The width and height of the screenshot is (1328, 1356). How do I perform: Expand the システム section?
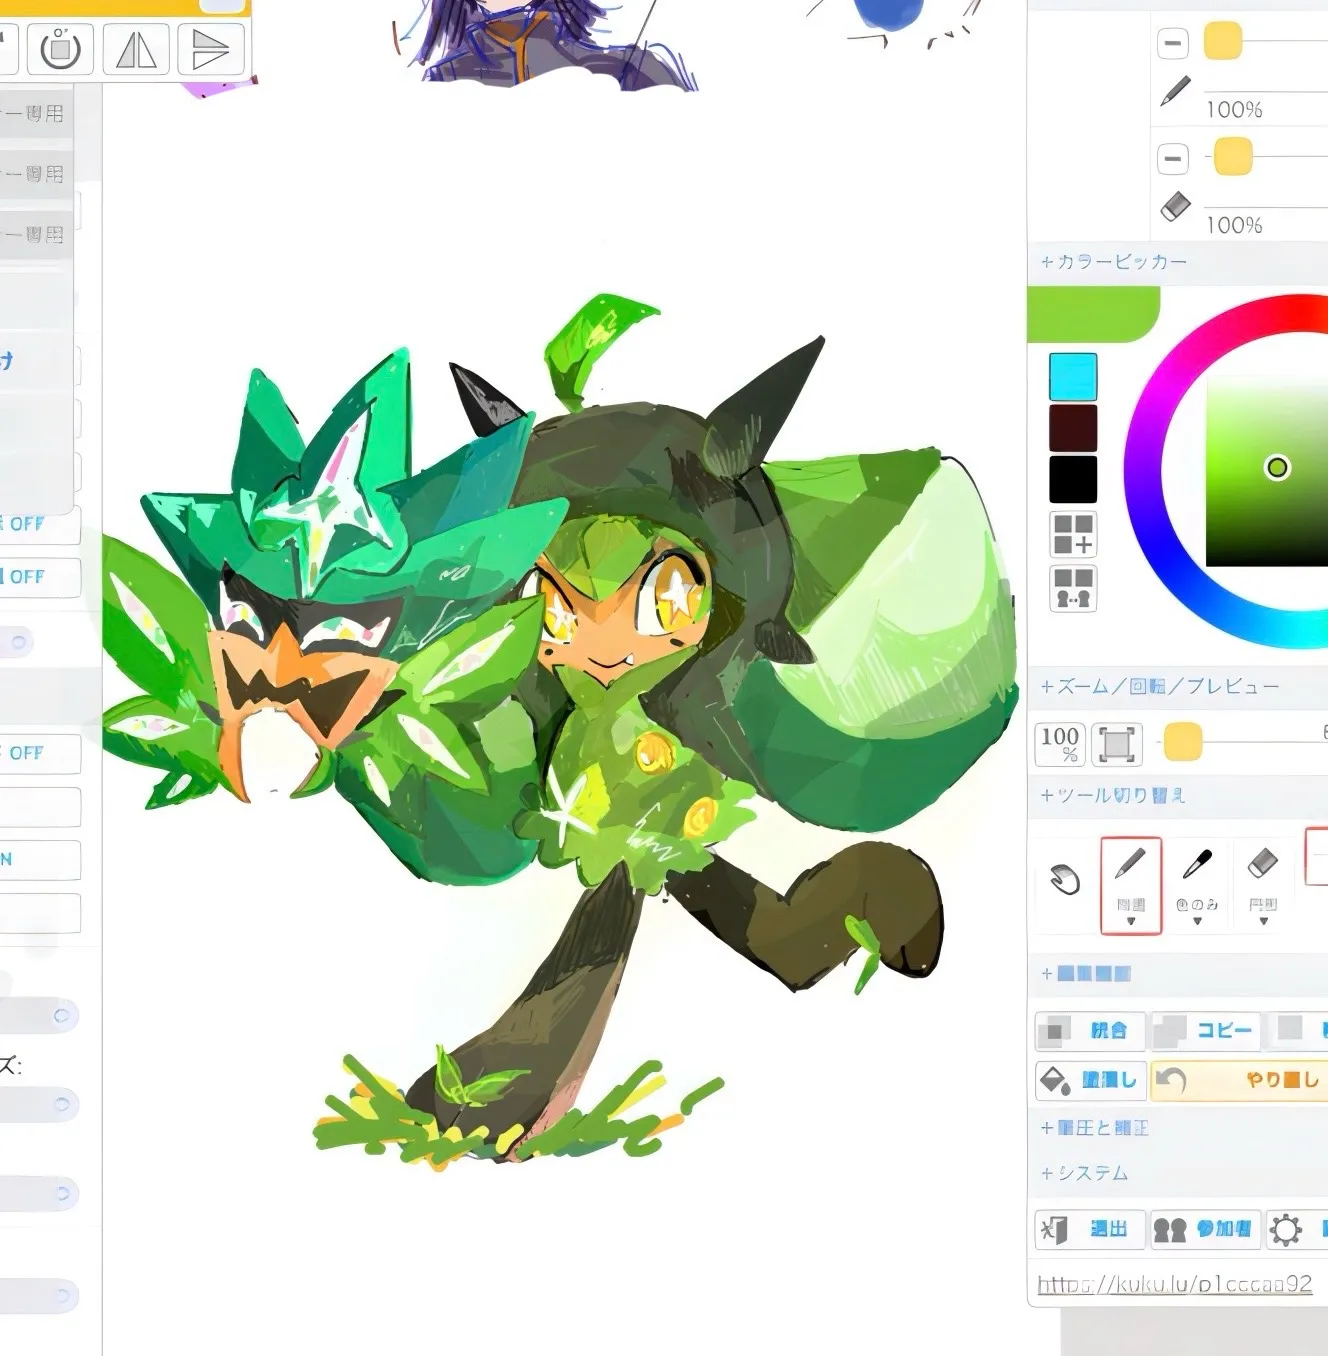(x=1084, y=1173)
